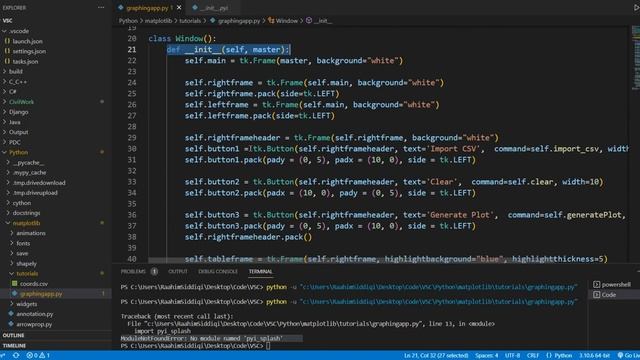
Task: Select the TERMINAL panel tab
Action: pos(260,271)
